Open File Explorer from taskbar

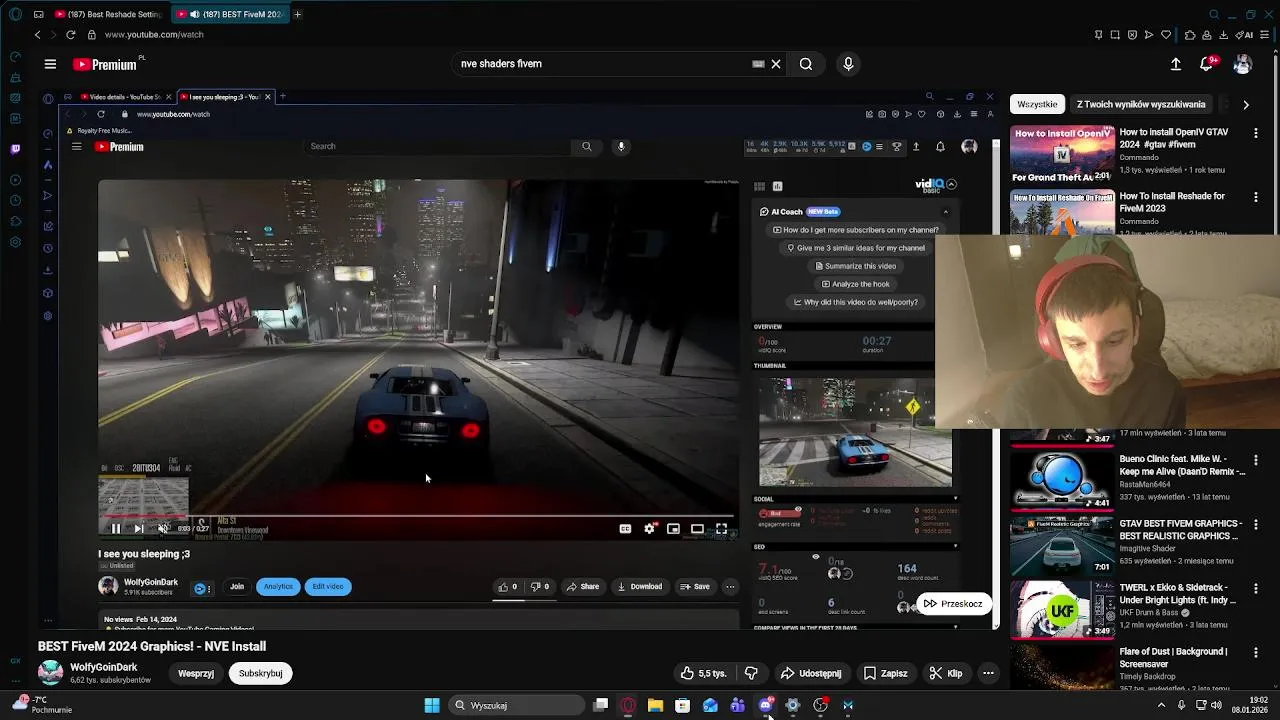(x=655, y=705)
